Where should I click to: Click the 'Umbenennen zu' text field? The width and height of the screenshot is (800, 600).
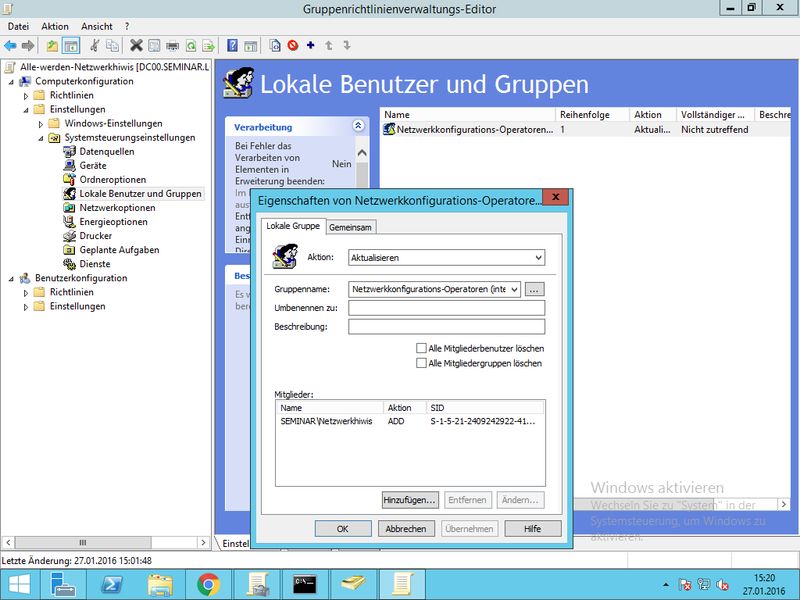[x=446, y=308]
